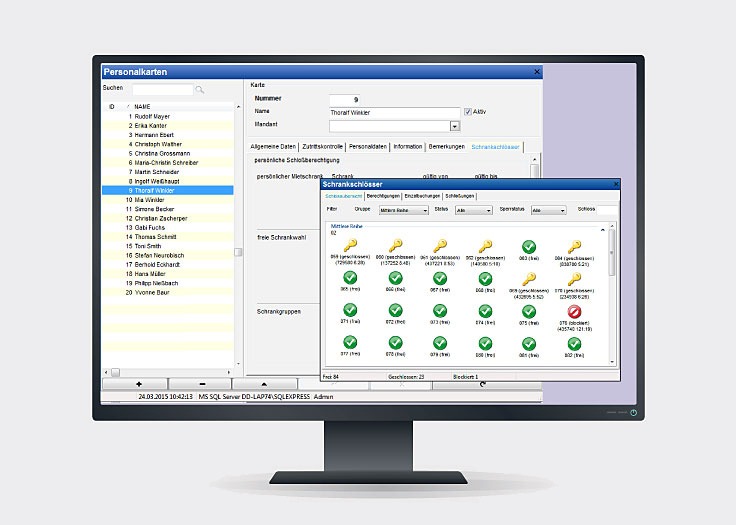This screenshot has width=736, height=525.
Task: Click the Schloss filter input field
Action: tap(606, 210)
